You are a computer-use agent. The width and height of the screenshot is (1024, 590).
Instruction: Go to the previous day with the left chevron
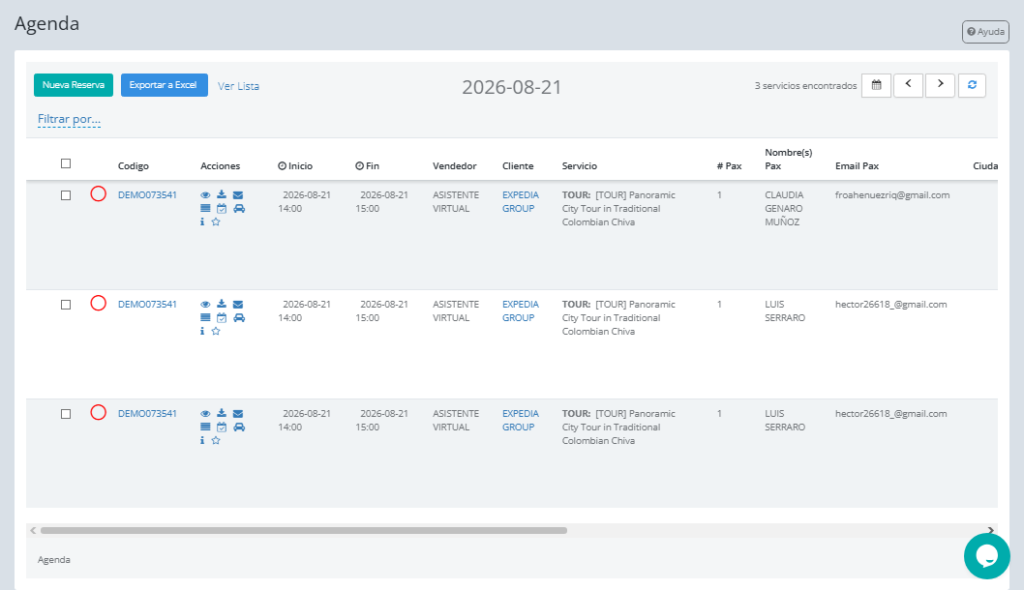pyautogui.click(x=908, y=85)
